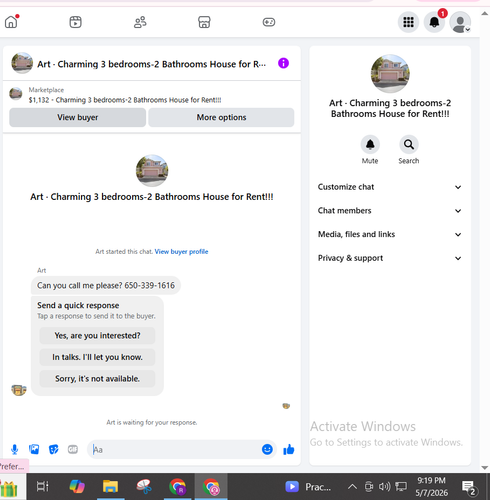The width and height of the screenshot is (490, 500).
Task: Click the More options button
Action: tap(221, 117)
